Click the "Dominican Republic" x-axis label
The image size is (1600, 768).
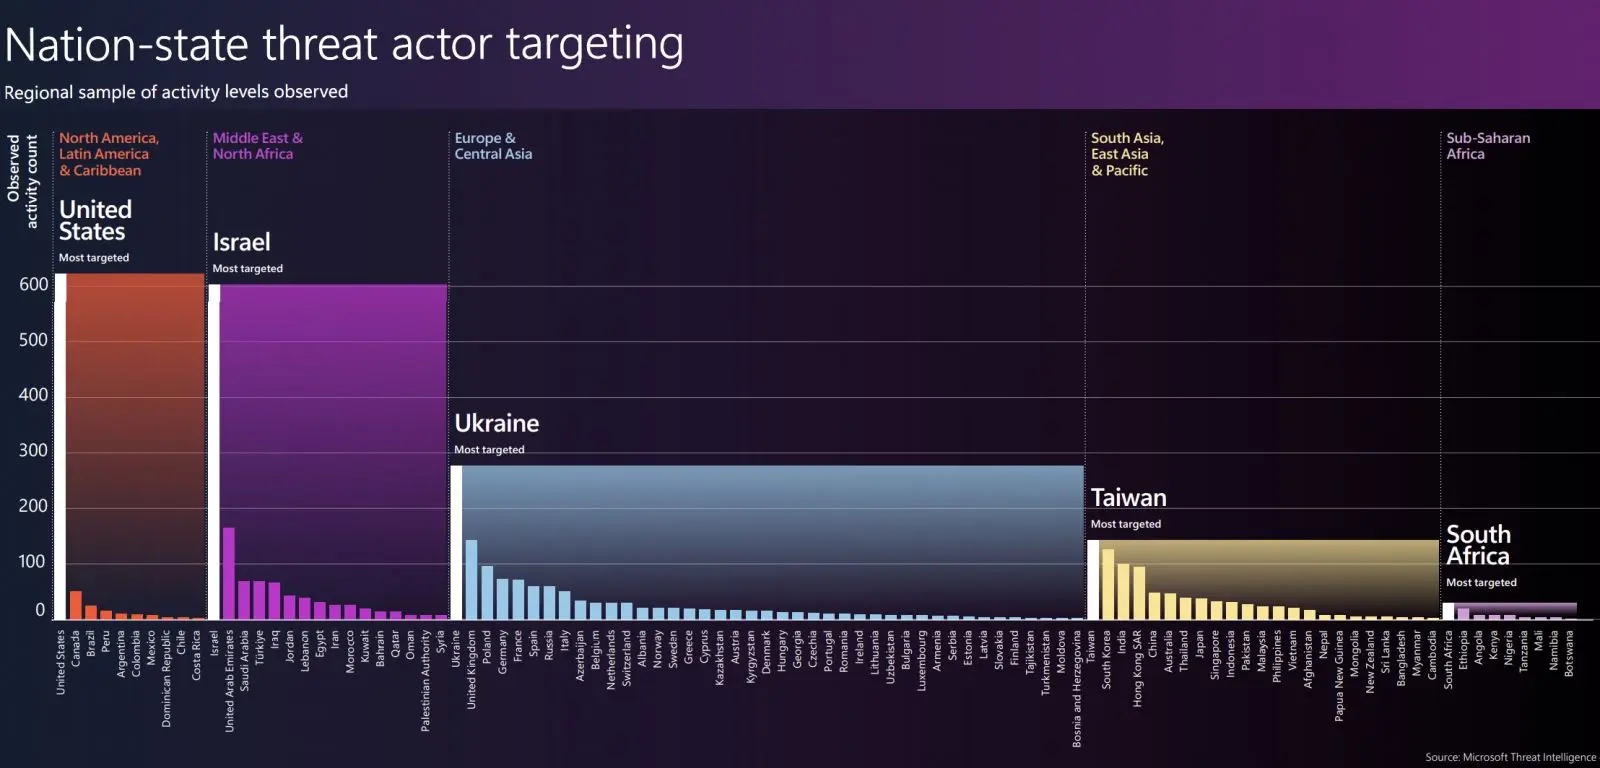coord(166,678)
